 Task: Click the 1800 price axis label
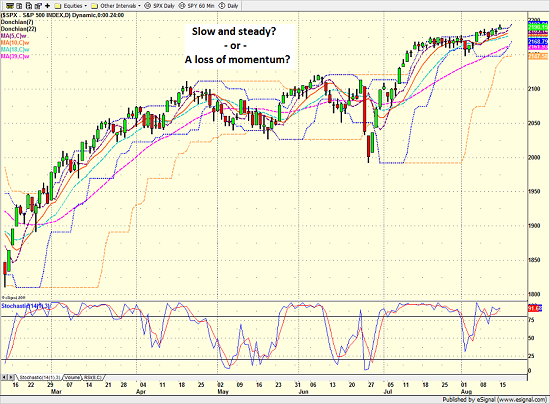coord(534,294)
